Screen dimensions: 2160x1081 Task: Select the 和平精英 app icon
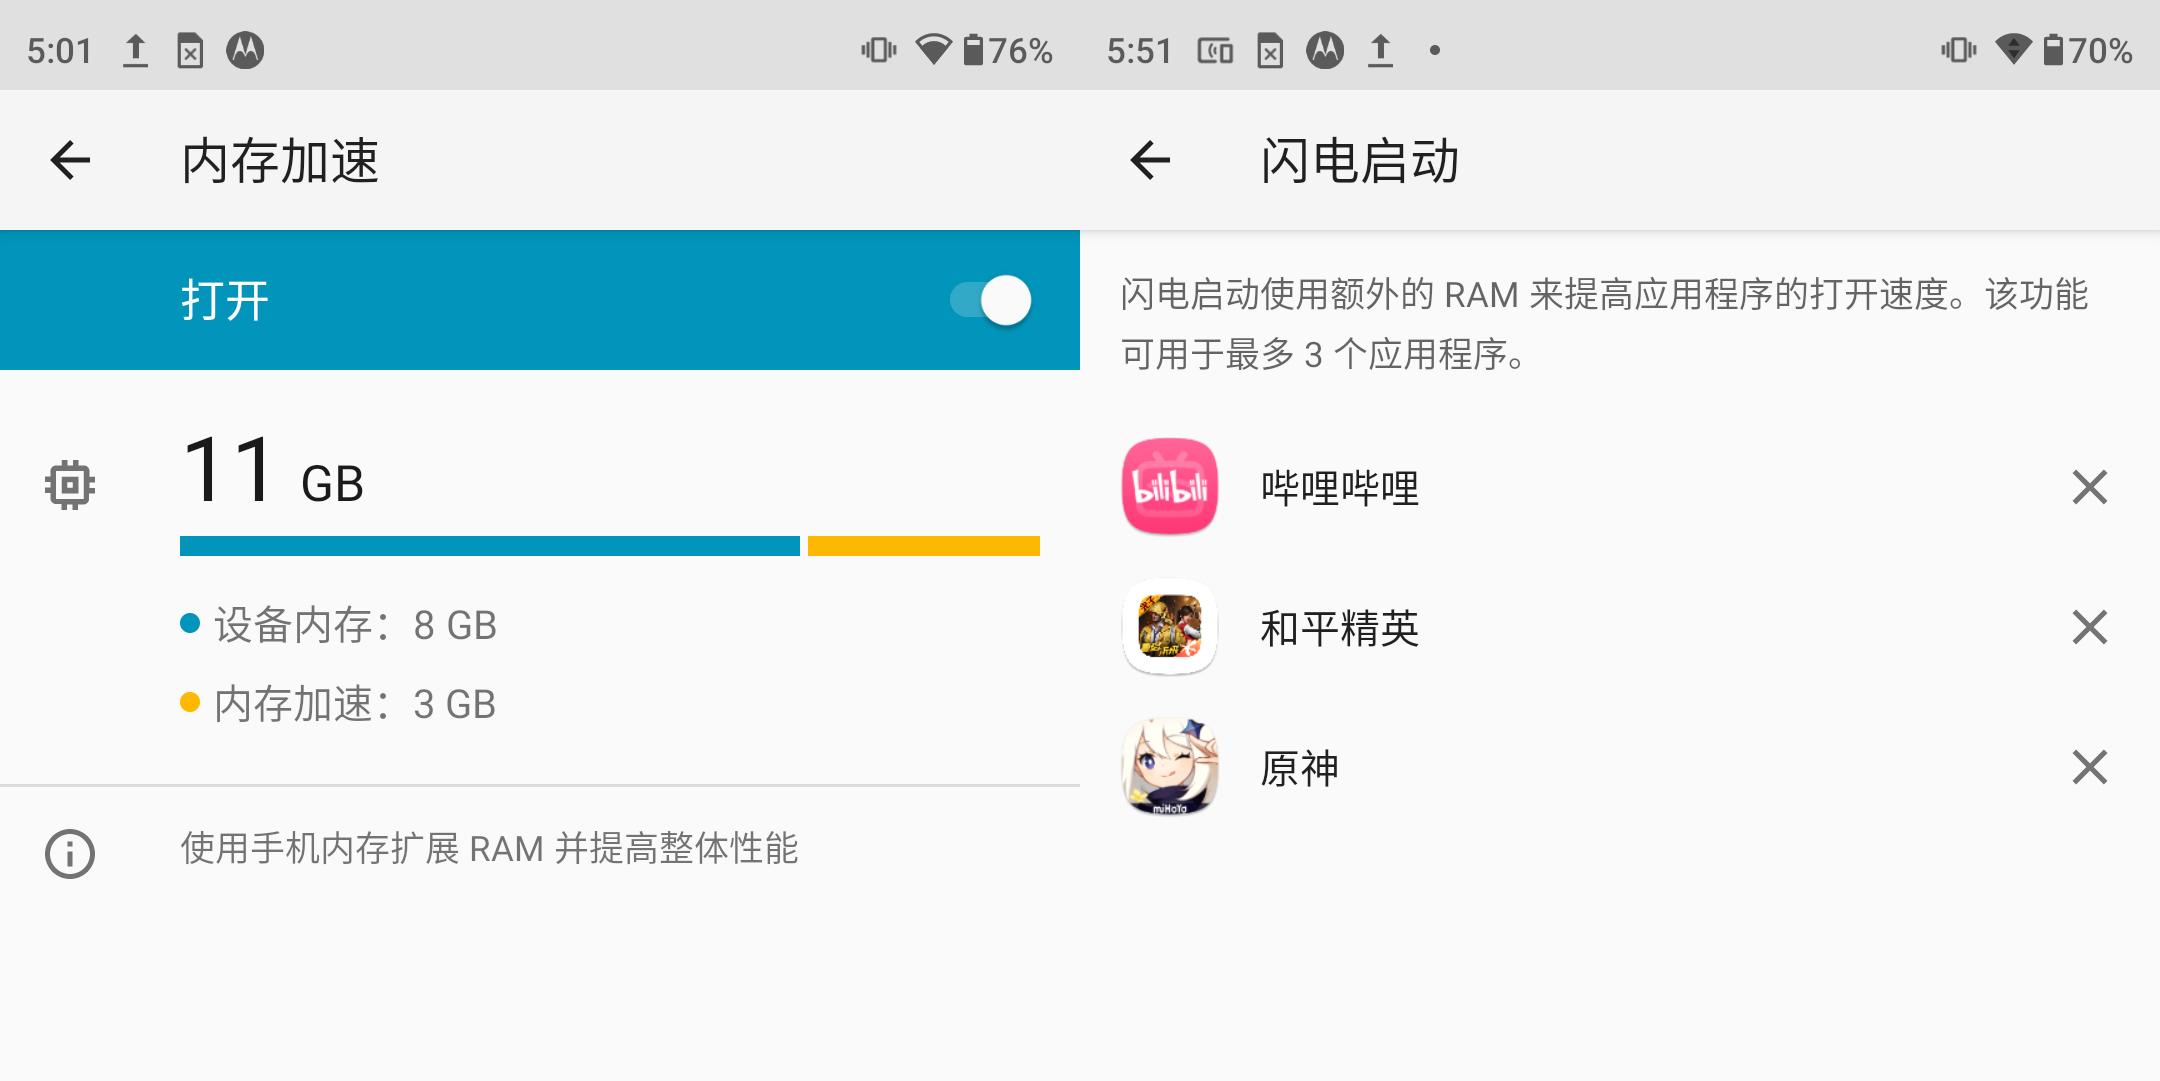tap(1170, 629)
